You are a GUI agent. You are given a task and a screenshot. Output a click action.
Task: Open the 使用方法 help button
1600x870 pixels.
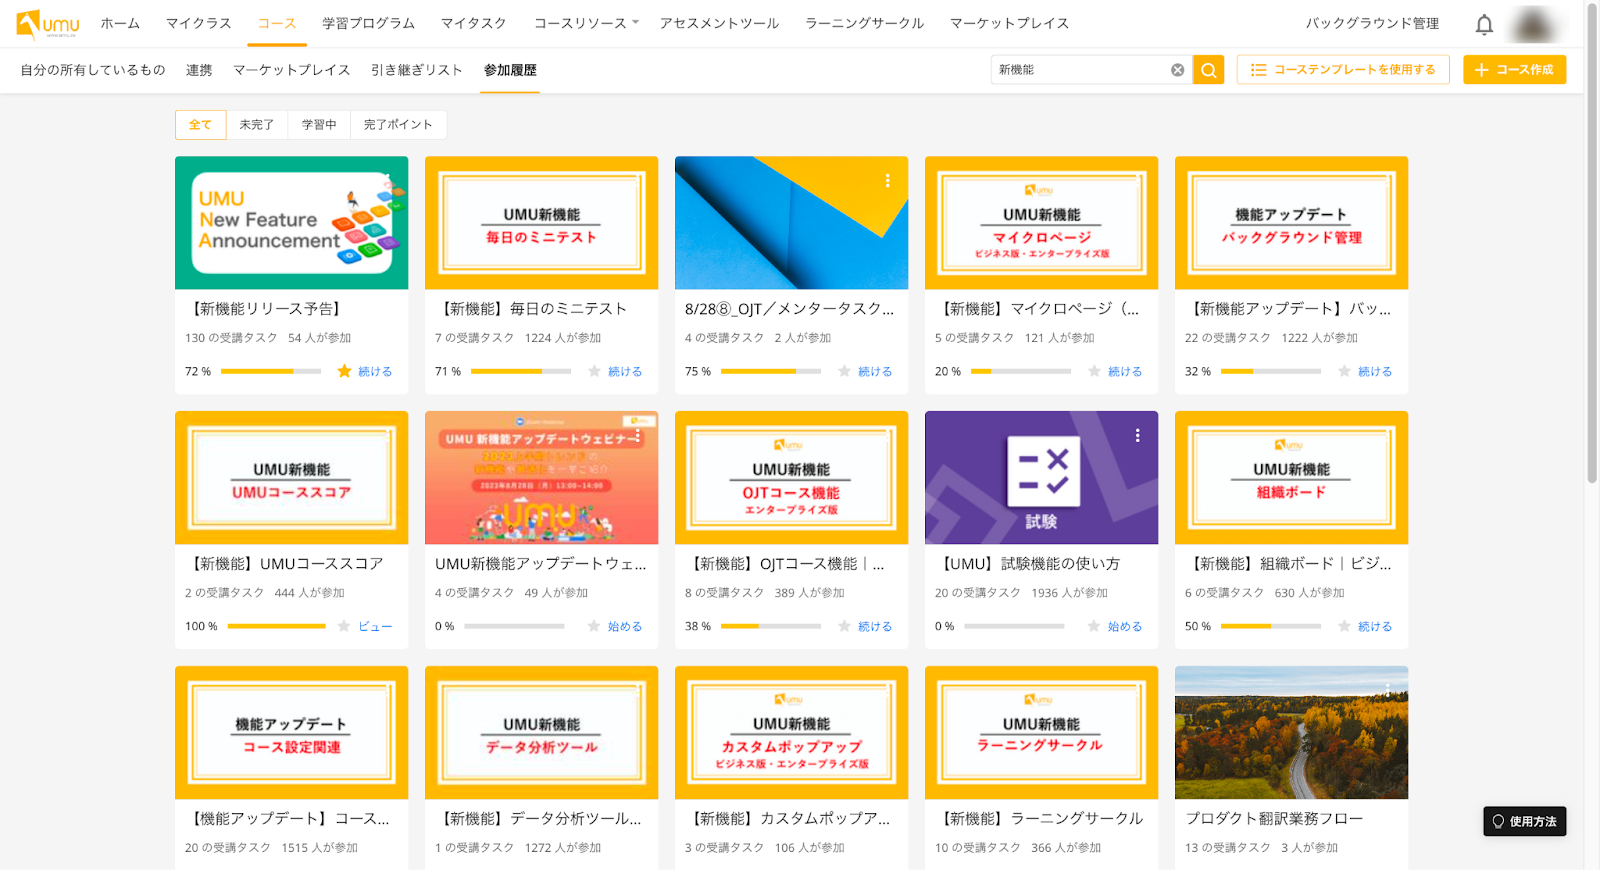[1524, 821]
